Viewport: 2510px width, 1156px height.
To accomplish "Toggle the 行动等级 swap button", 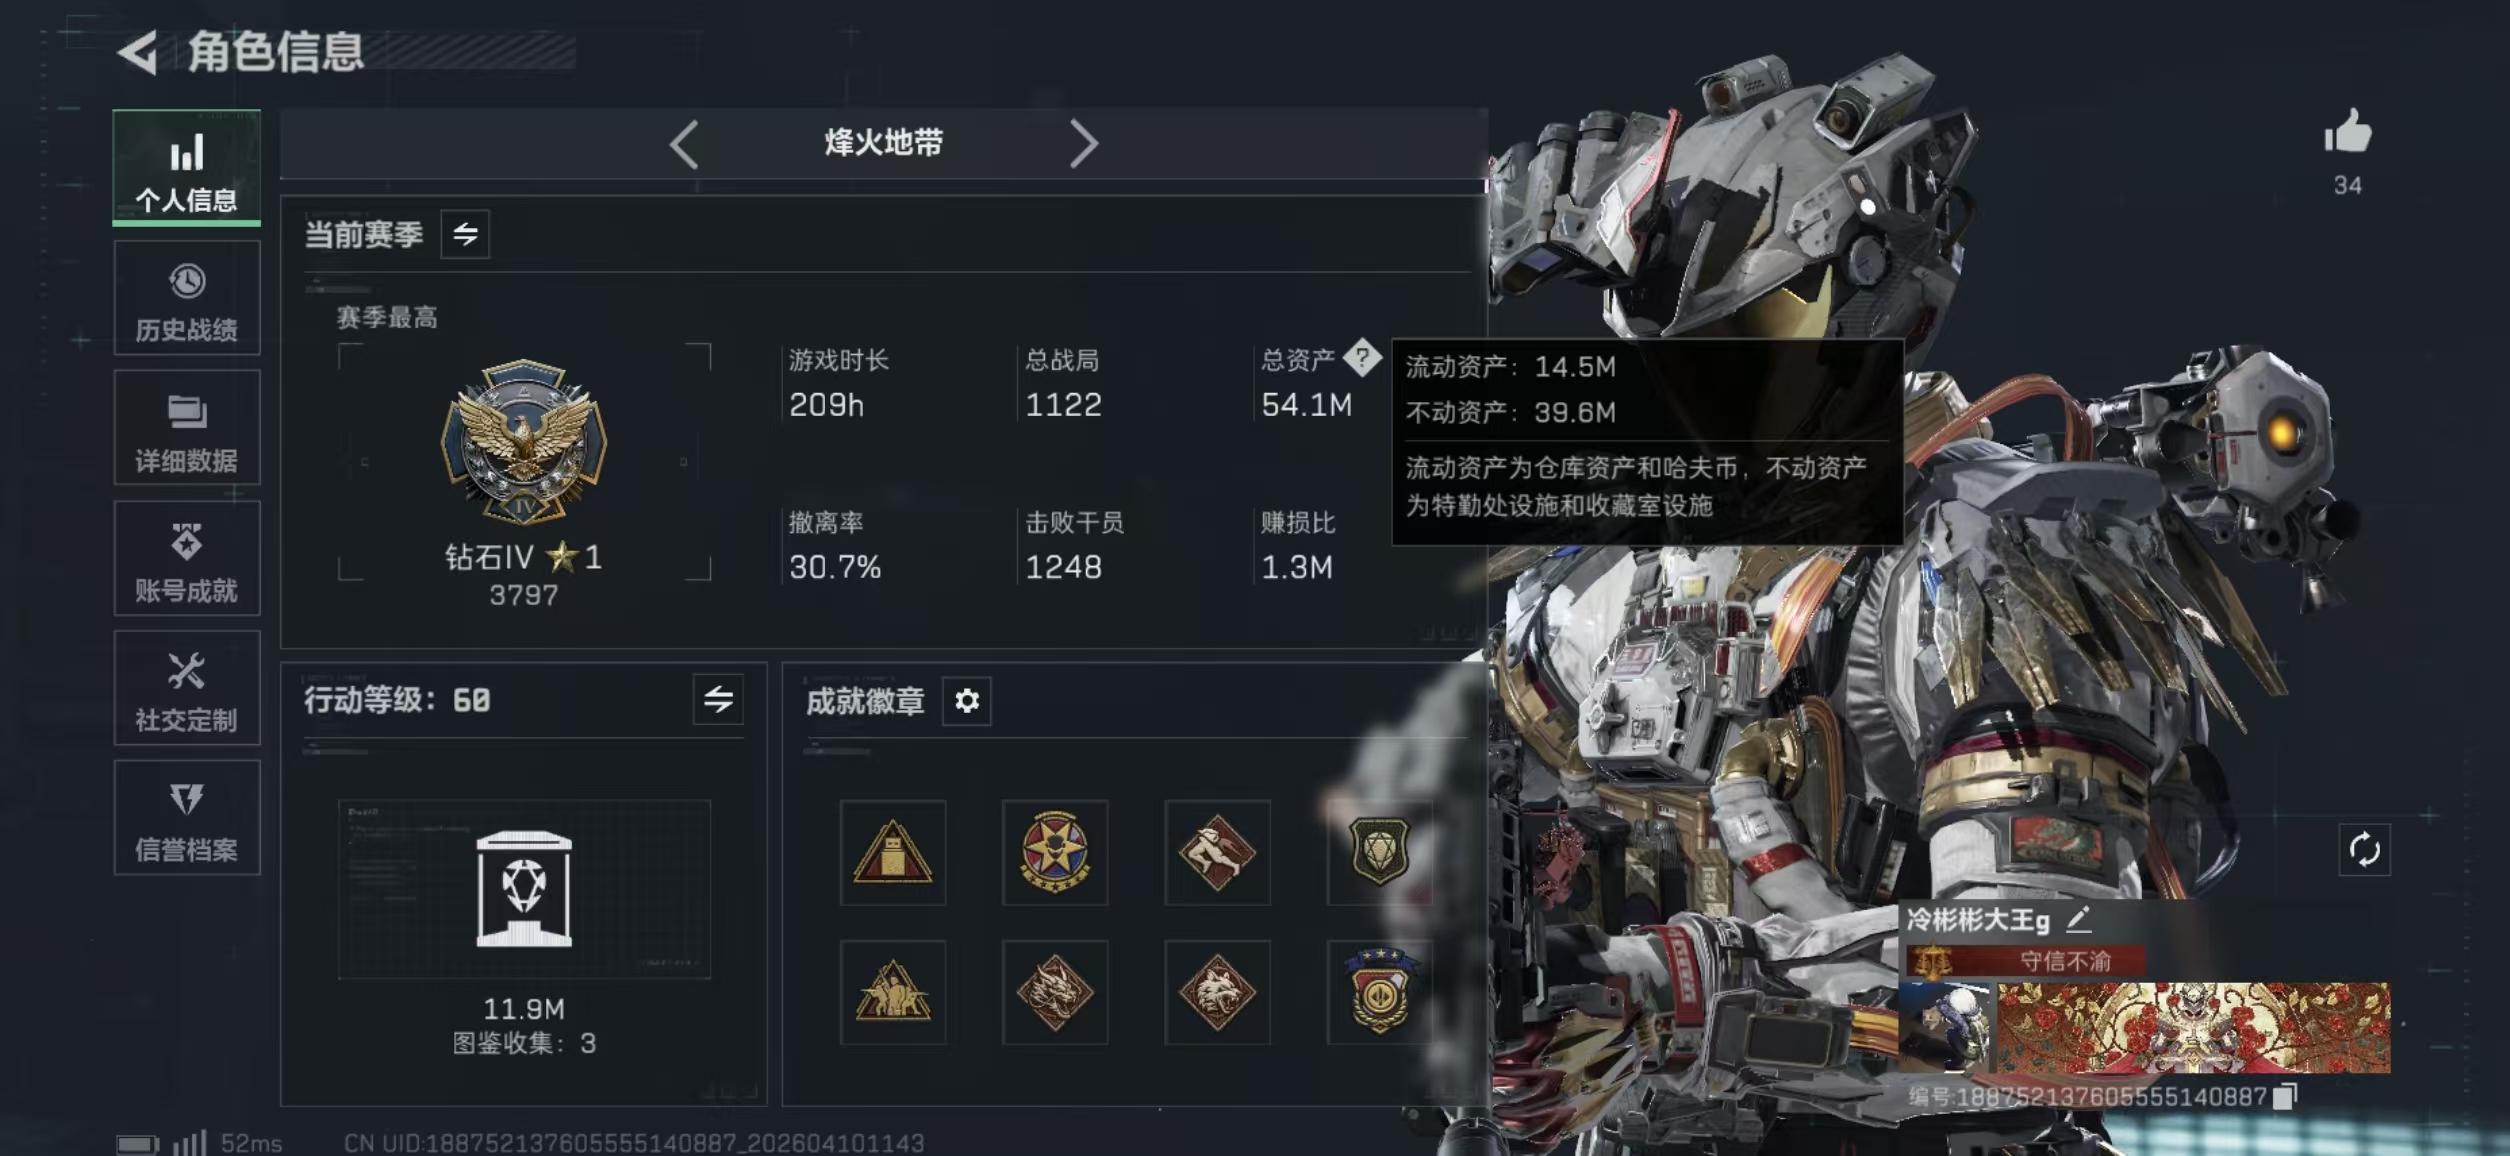I will (x=718, y=699).
